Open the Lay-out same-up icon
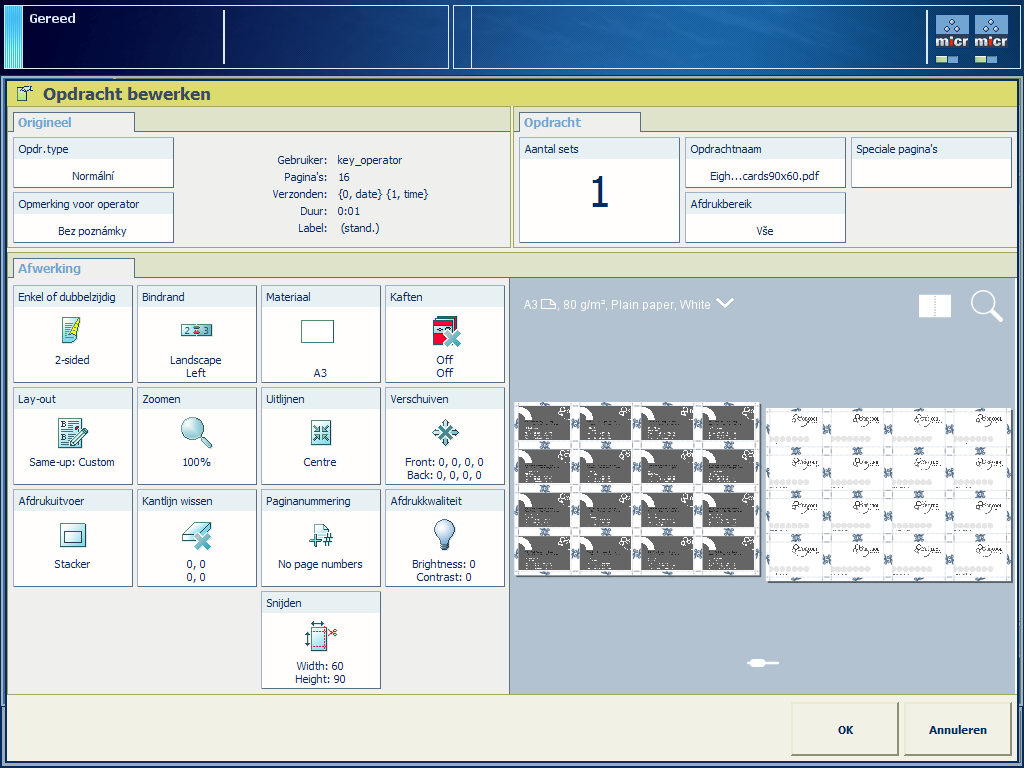Image resolution: width=1024 pixels, height=768 pixels. coord(72,433)
